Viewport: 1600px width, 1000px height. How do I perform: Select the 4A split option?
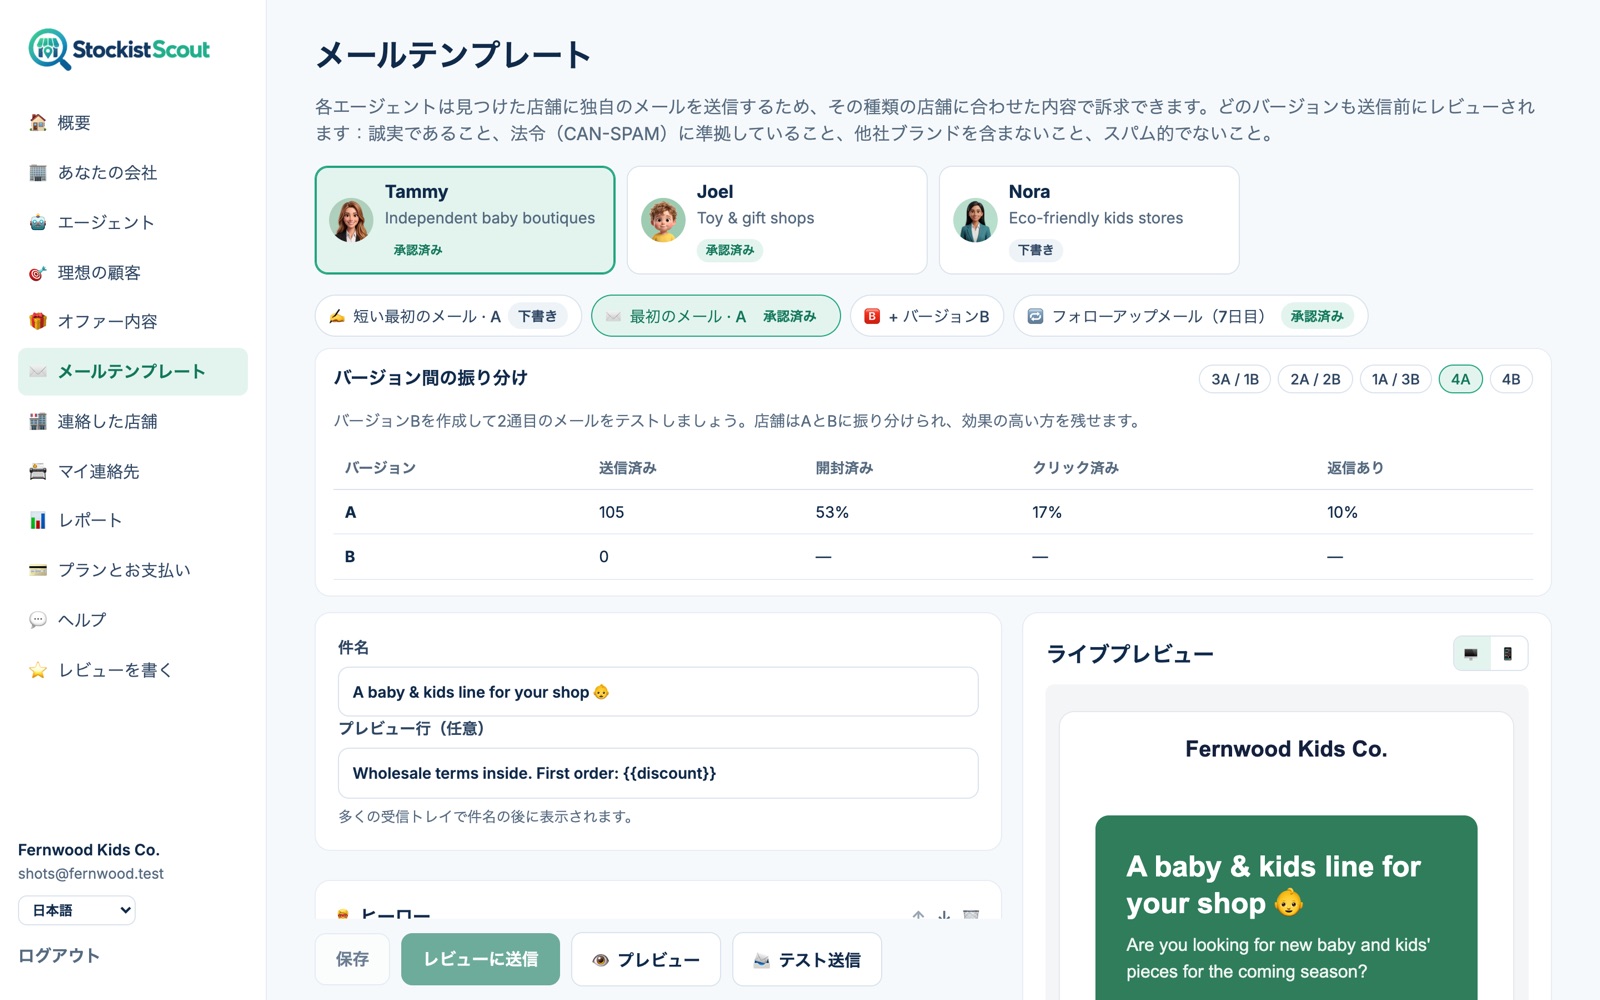[x=1461, y=379]
